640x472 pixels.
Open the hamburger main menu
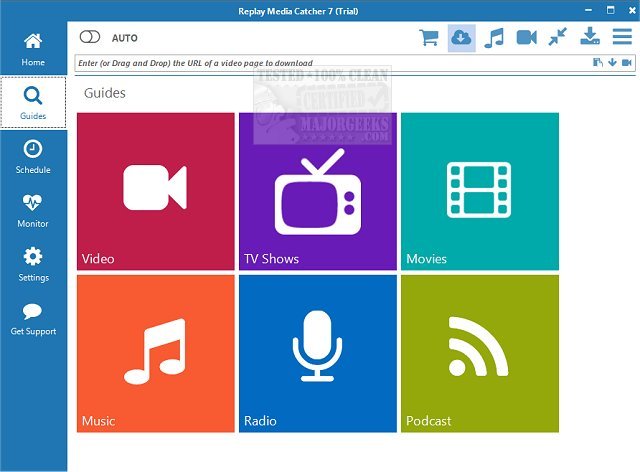tap(622, 36)
